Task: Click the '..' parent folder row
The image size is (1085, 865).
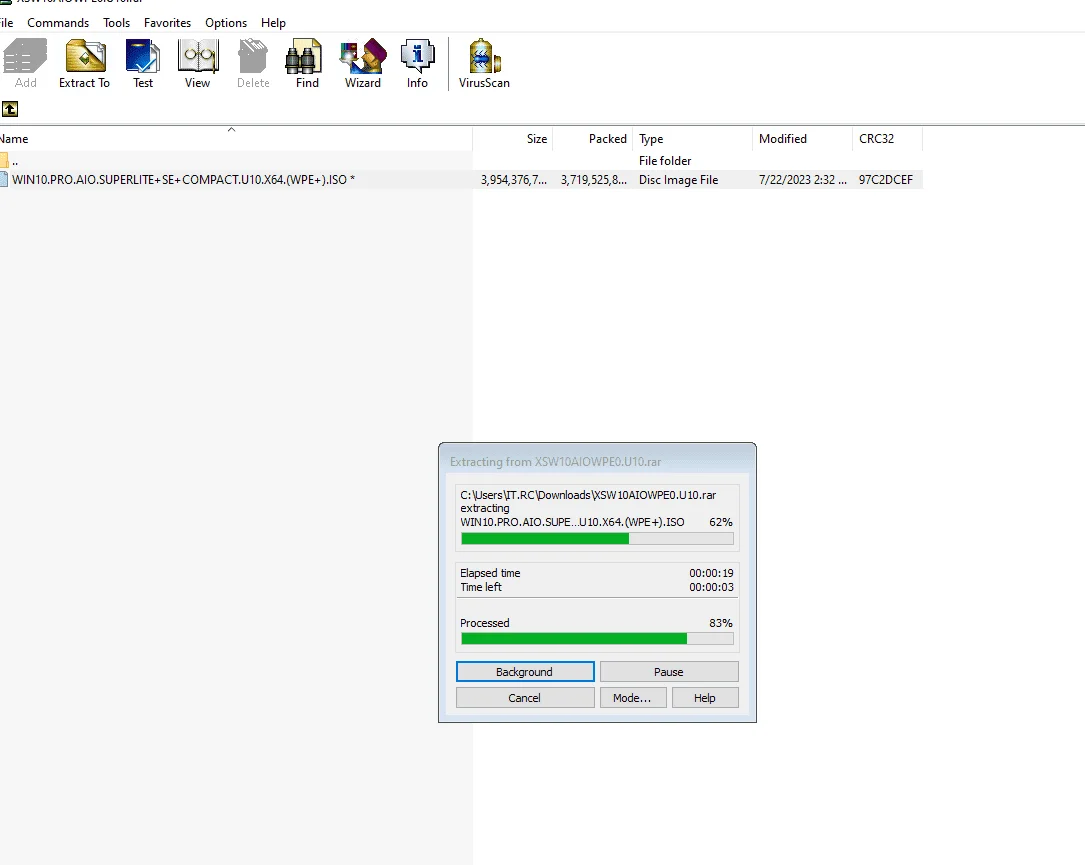Action: [461, 161]
